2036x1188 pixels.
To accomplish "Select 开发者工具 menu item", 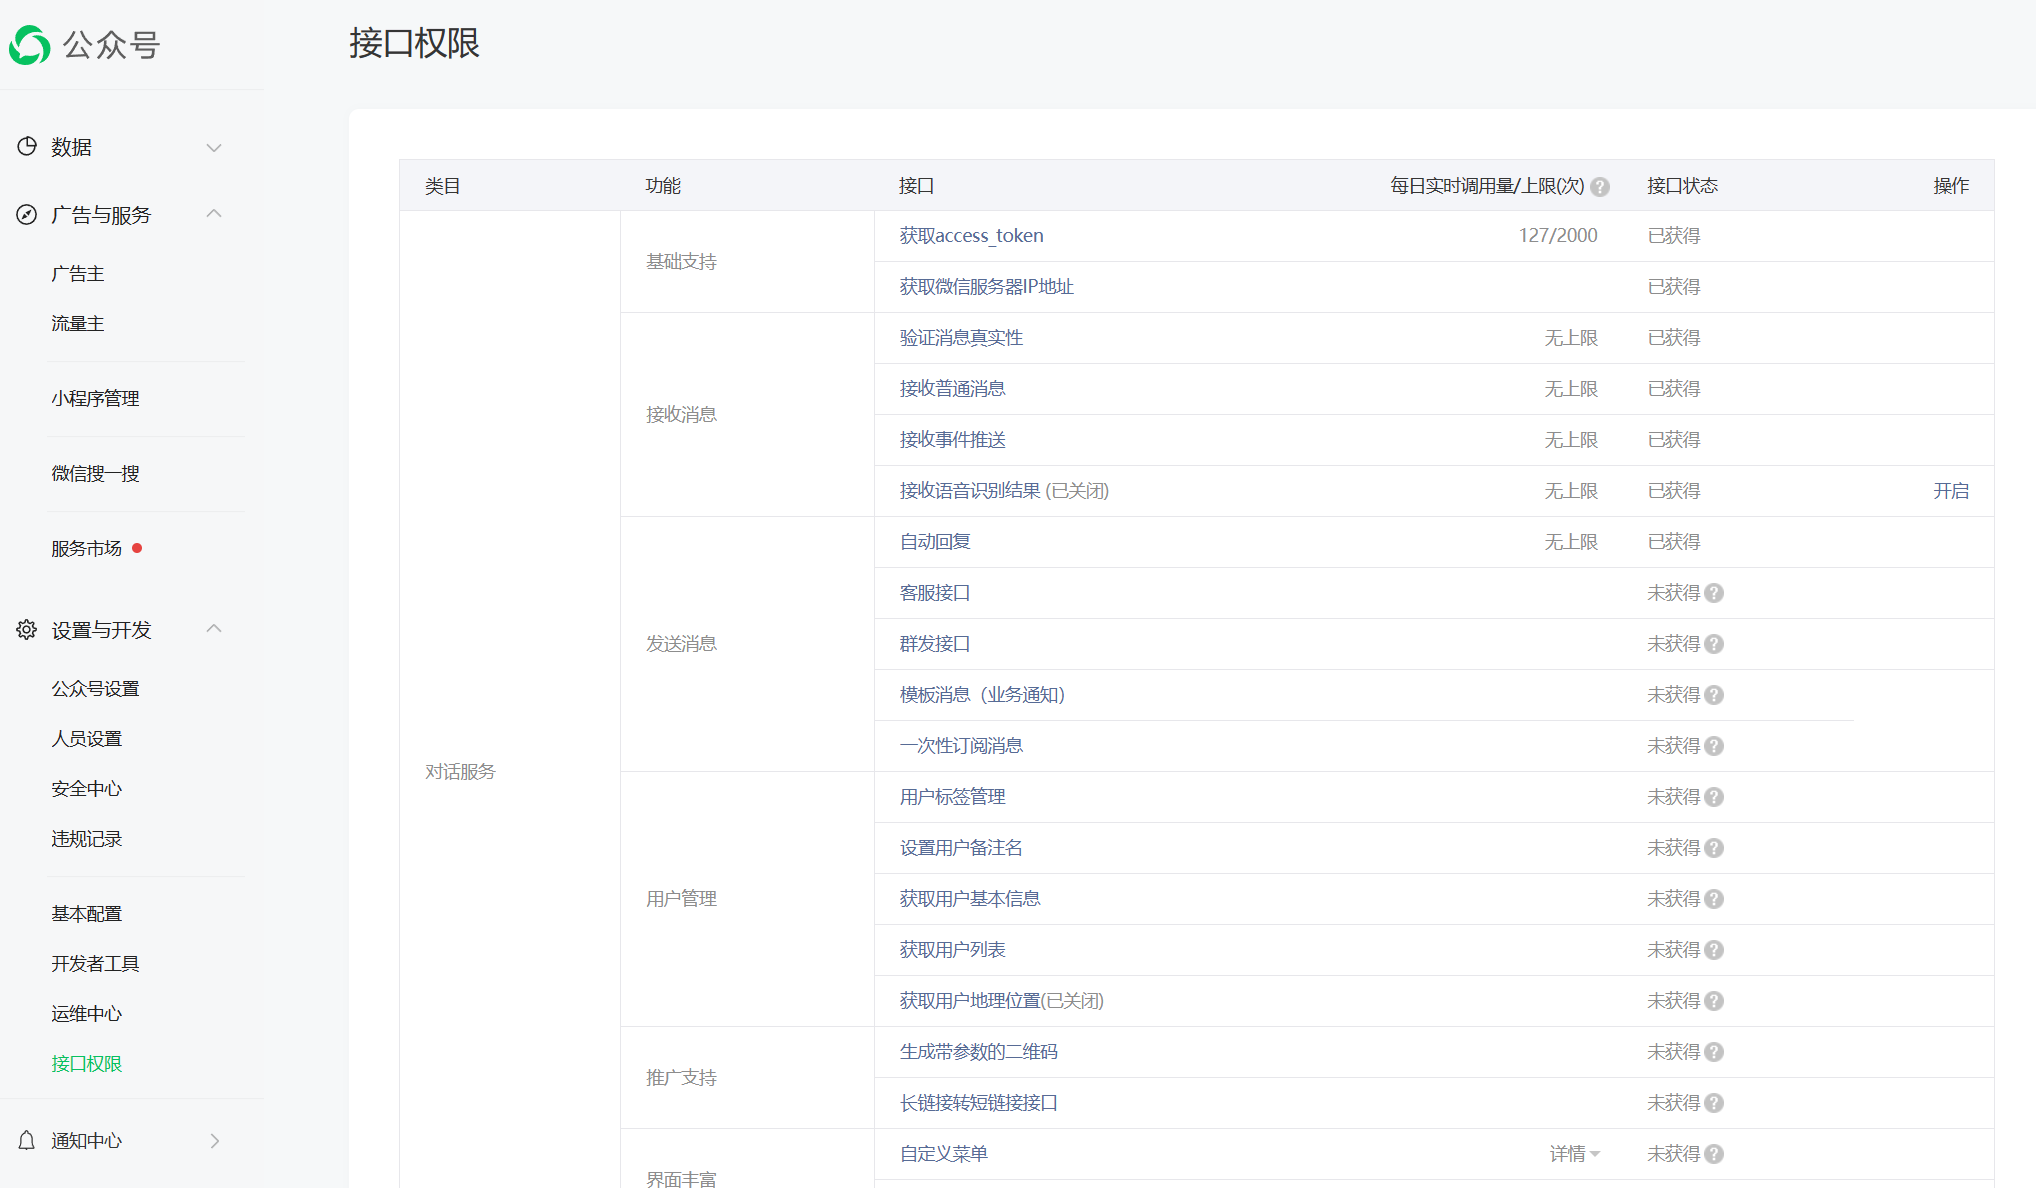I will pyautogui.click(x=95, y=963).
